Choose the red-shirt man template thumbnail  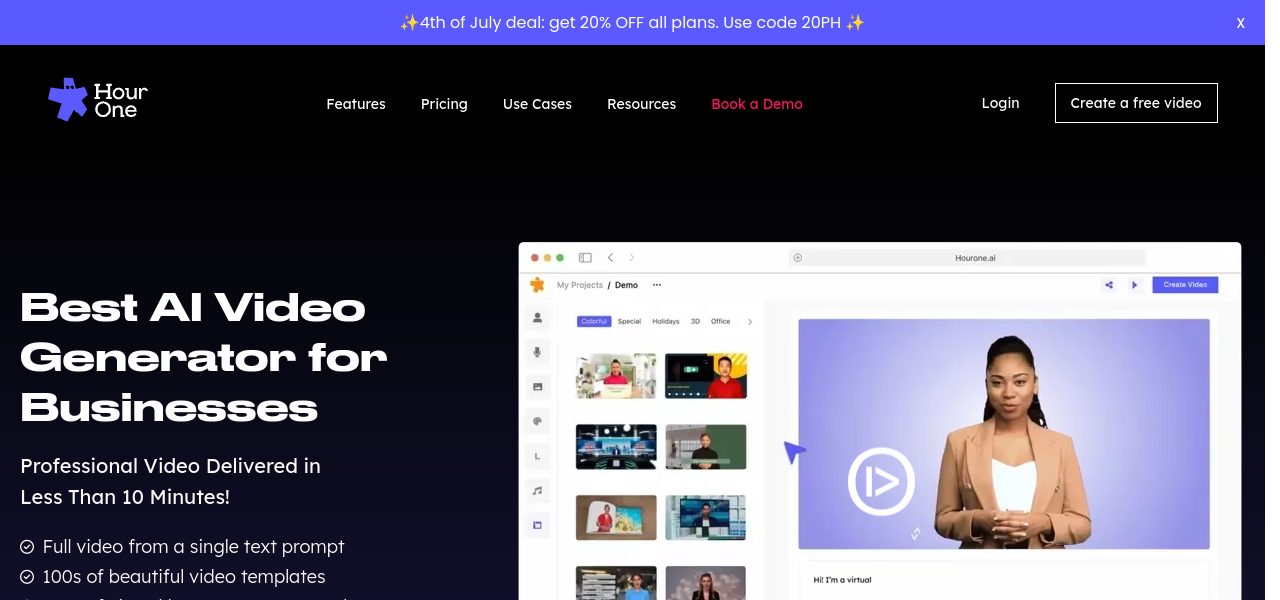pyautogui.click(x=706, y=376)
